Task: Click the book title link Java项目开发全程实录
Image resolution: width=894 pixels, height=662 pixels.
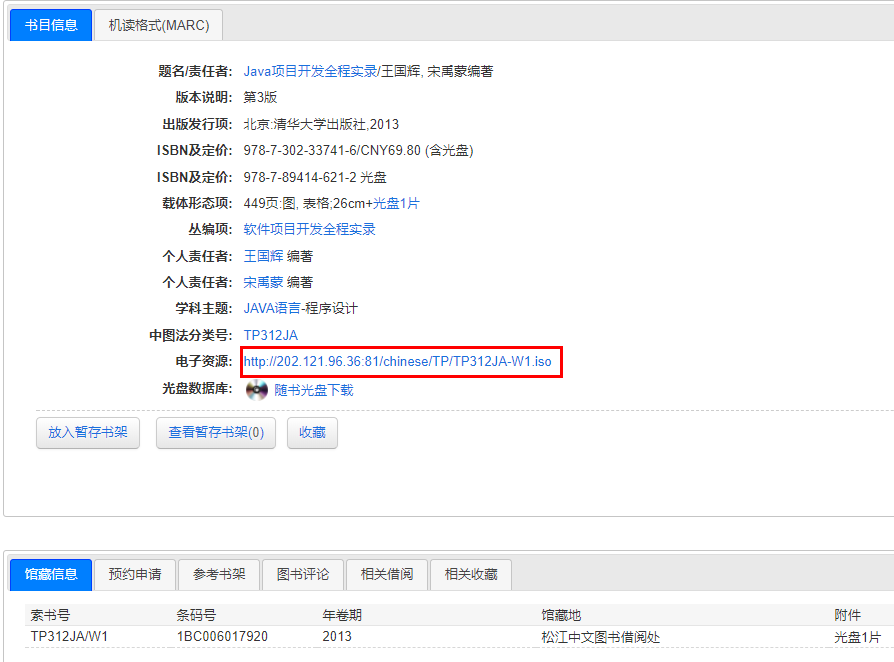Action: tap(310, 71)
